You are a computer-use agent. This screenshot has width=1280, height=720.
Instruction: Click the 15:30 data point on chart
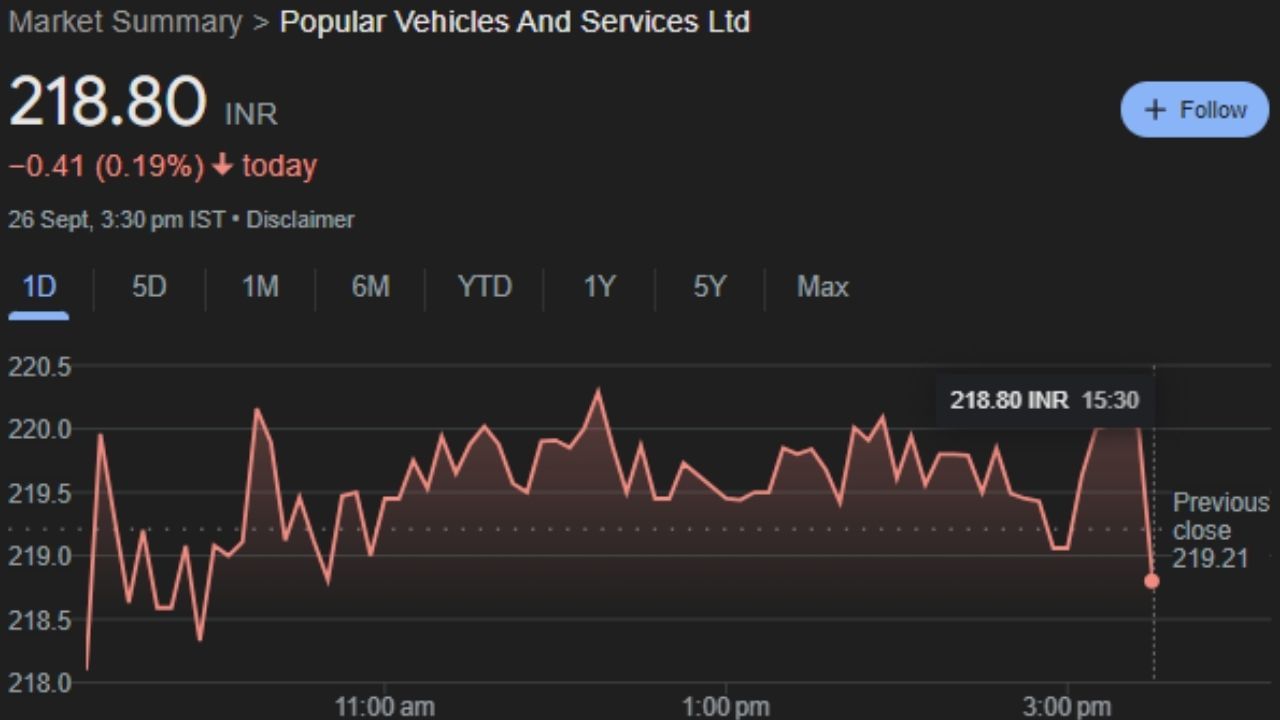coord(1152,581)
